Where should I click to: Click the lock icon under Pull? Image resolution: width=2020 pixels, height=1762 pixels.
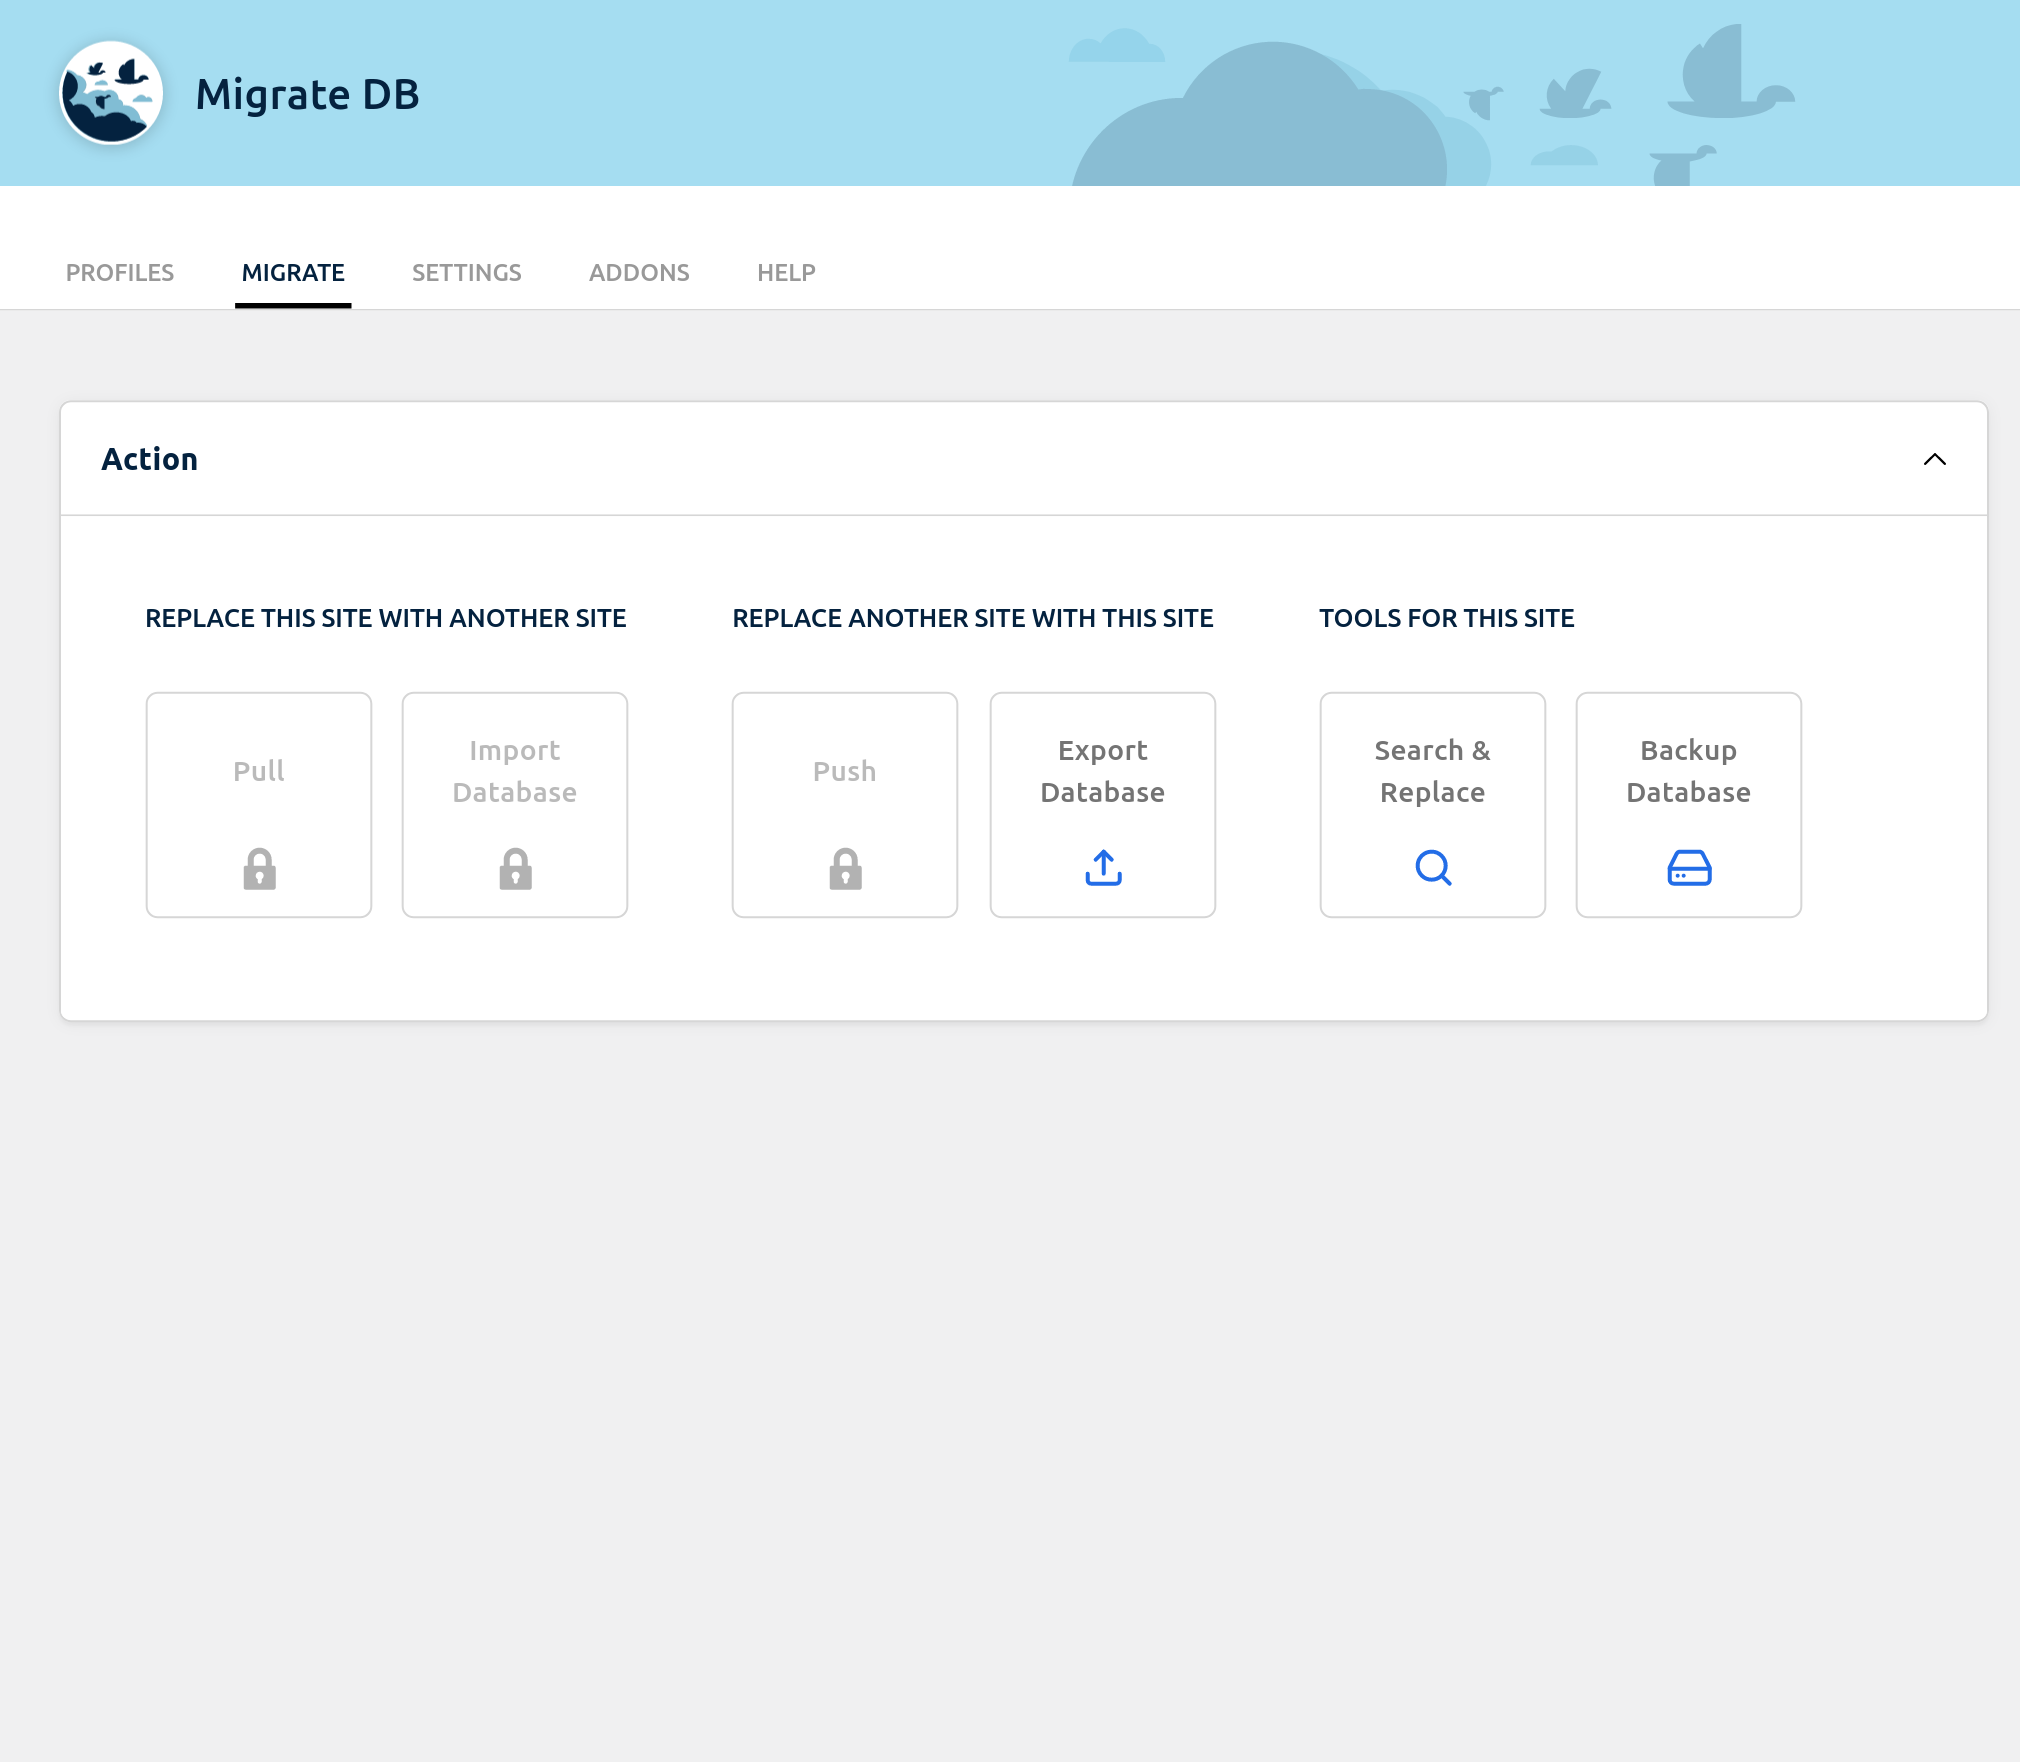tap(259, 869)
